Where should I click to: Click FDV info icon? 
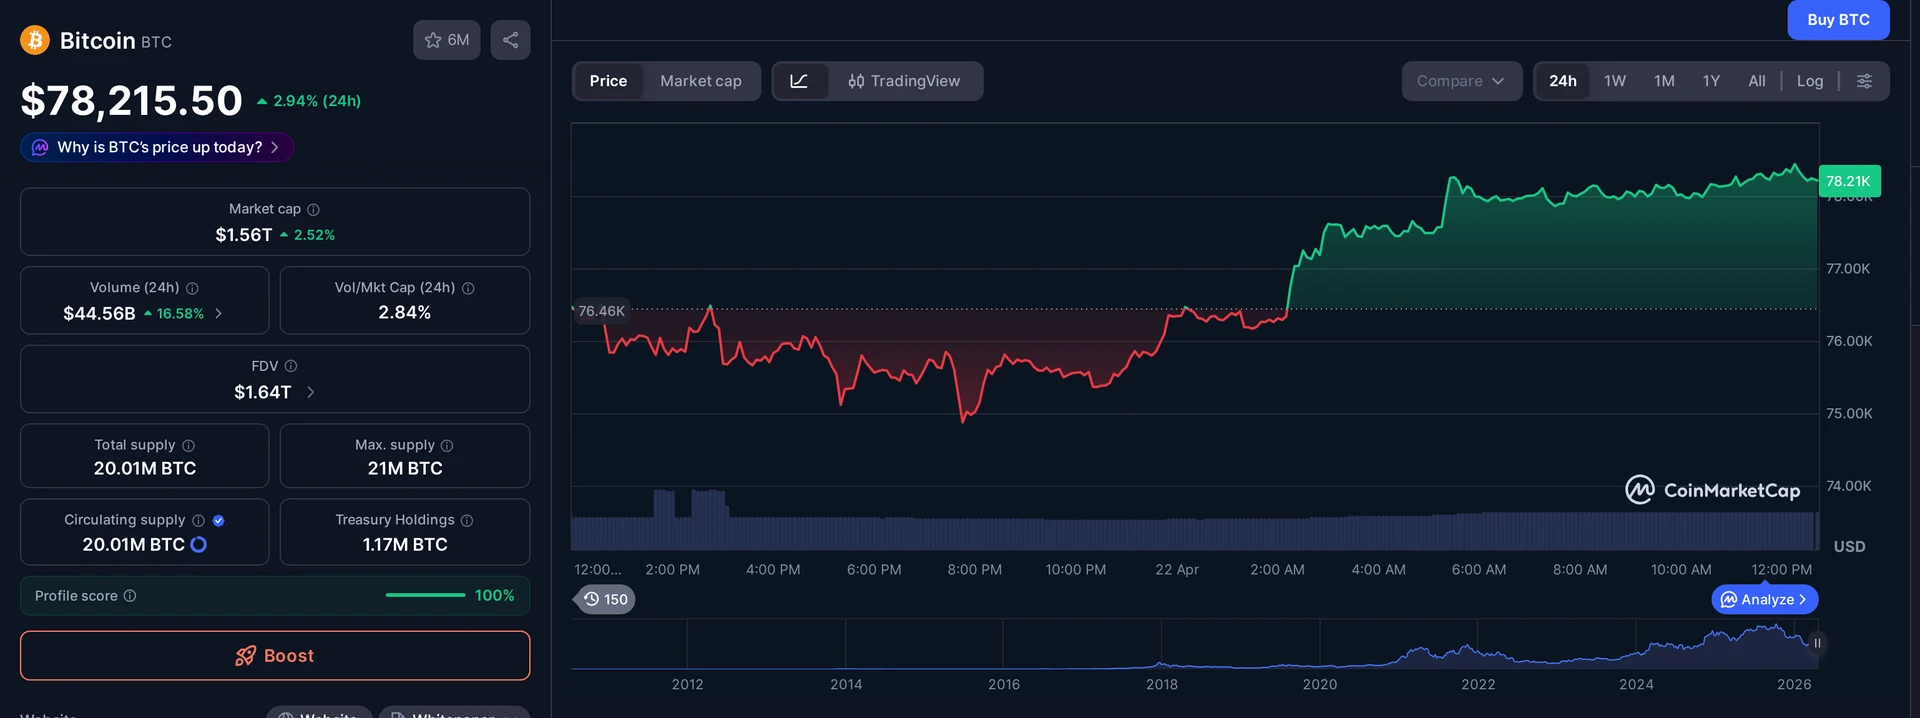pos(291,366)
